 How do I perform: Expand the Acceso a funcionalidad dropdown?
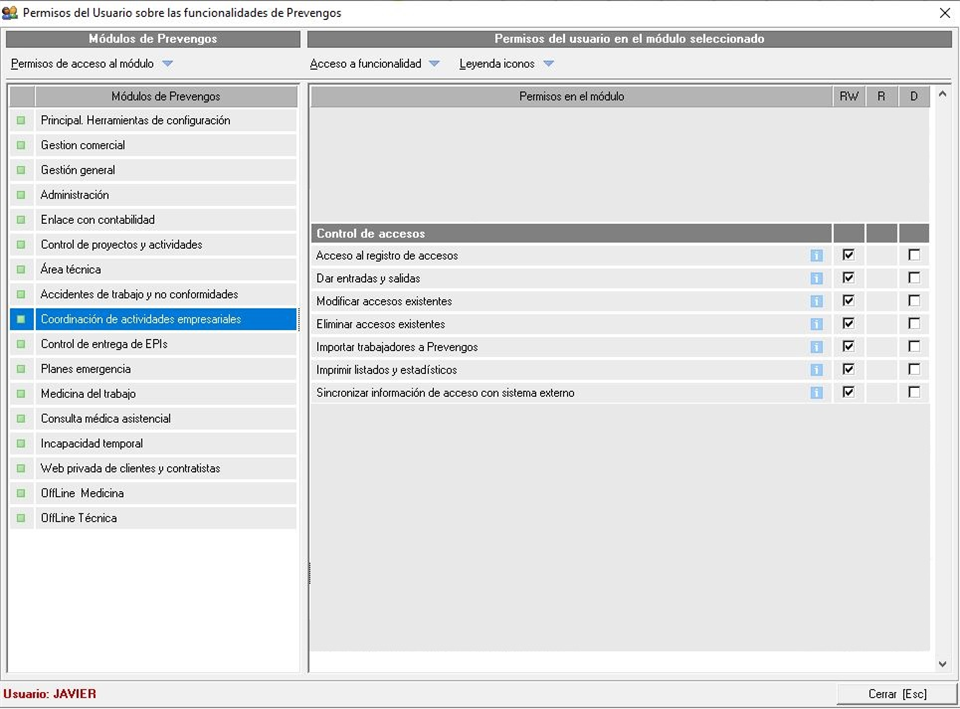point(434,64)
